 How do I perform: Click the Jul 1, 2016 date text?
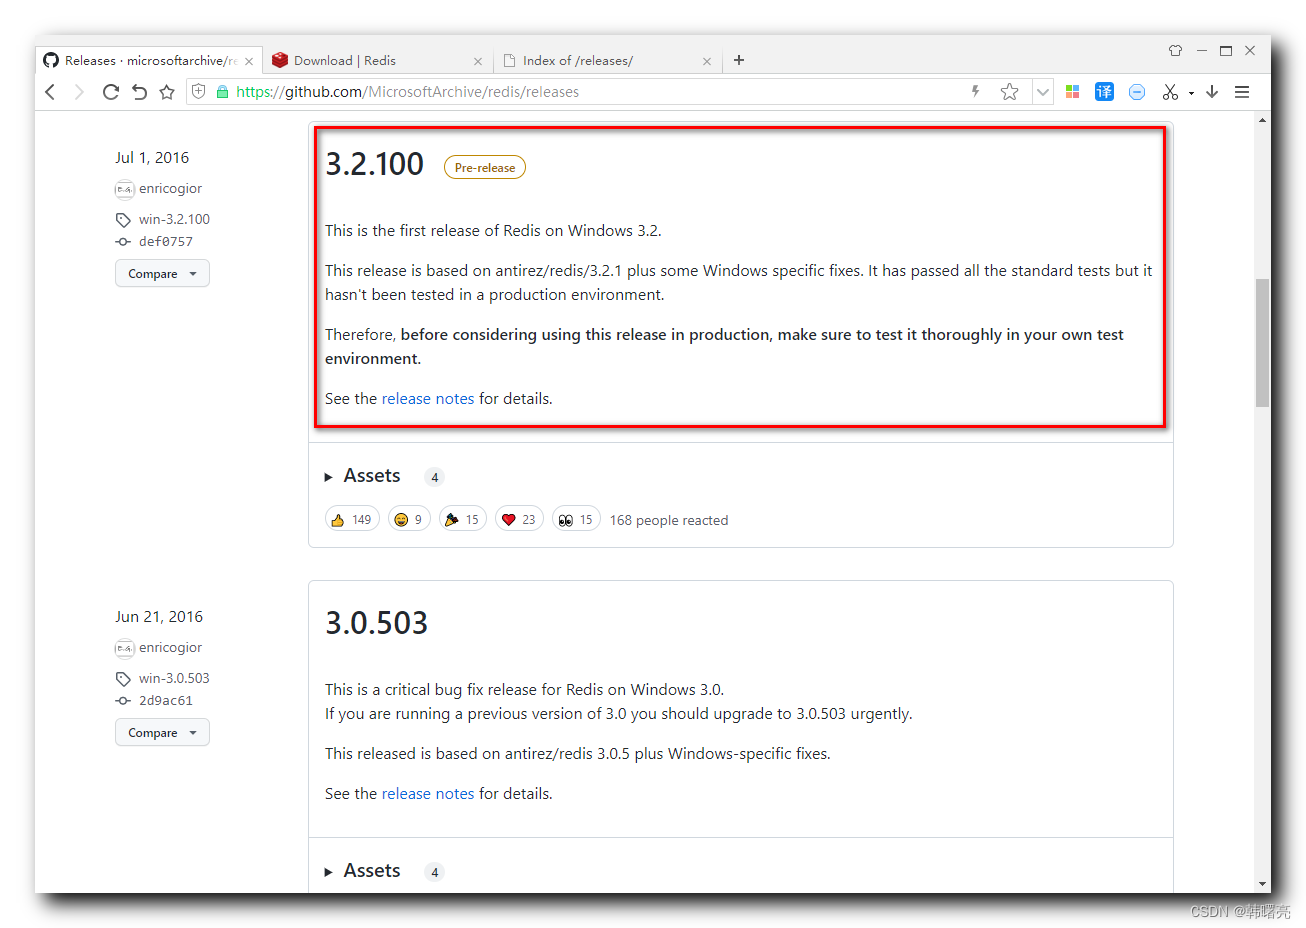click(152, 157)
